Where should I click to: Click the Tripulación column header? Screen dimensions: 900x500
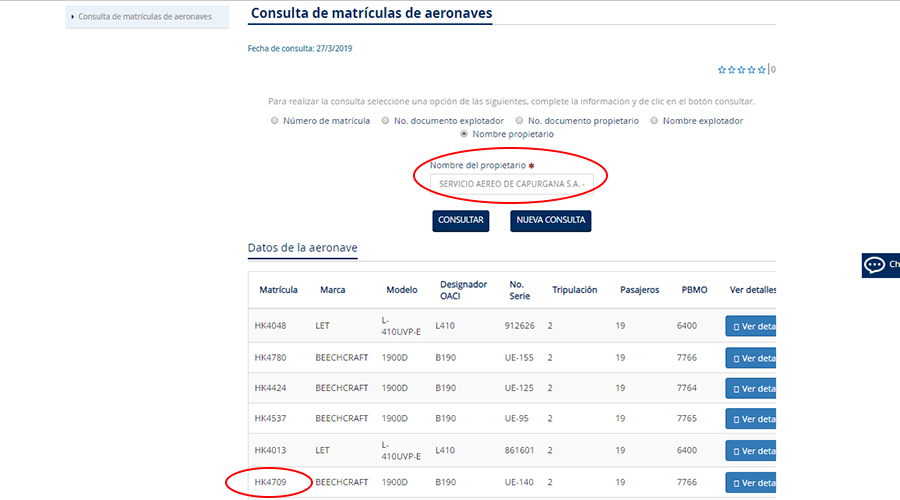575,290
